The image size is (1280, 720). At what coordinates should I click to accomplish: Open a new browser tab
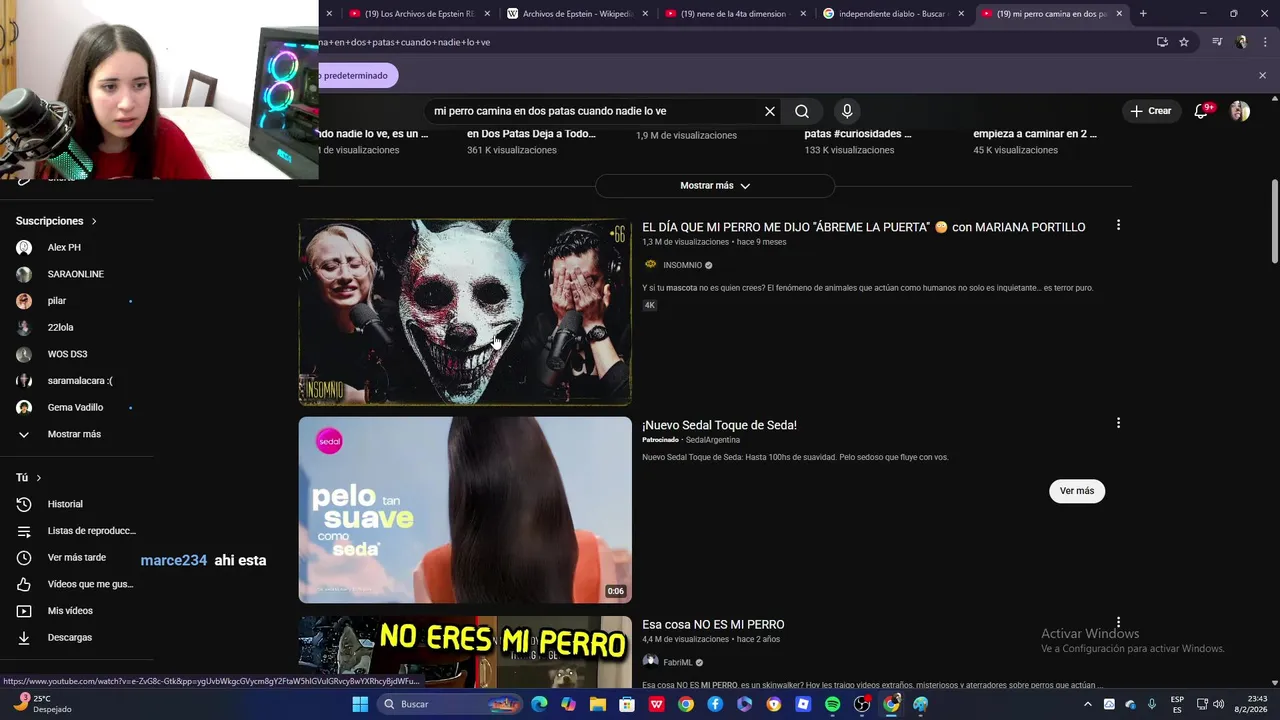pyautogui.click(x=1143, y=14)
